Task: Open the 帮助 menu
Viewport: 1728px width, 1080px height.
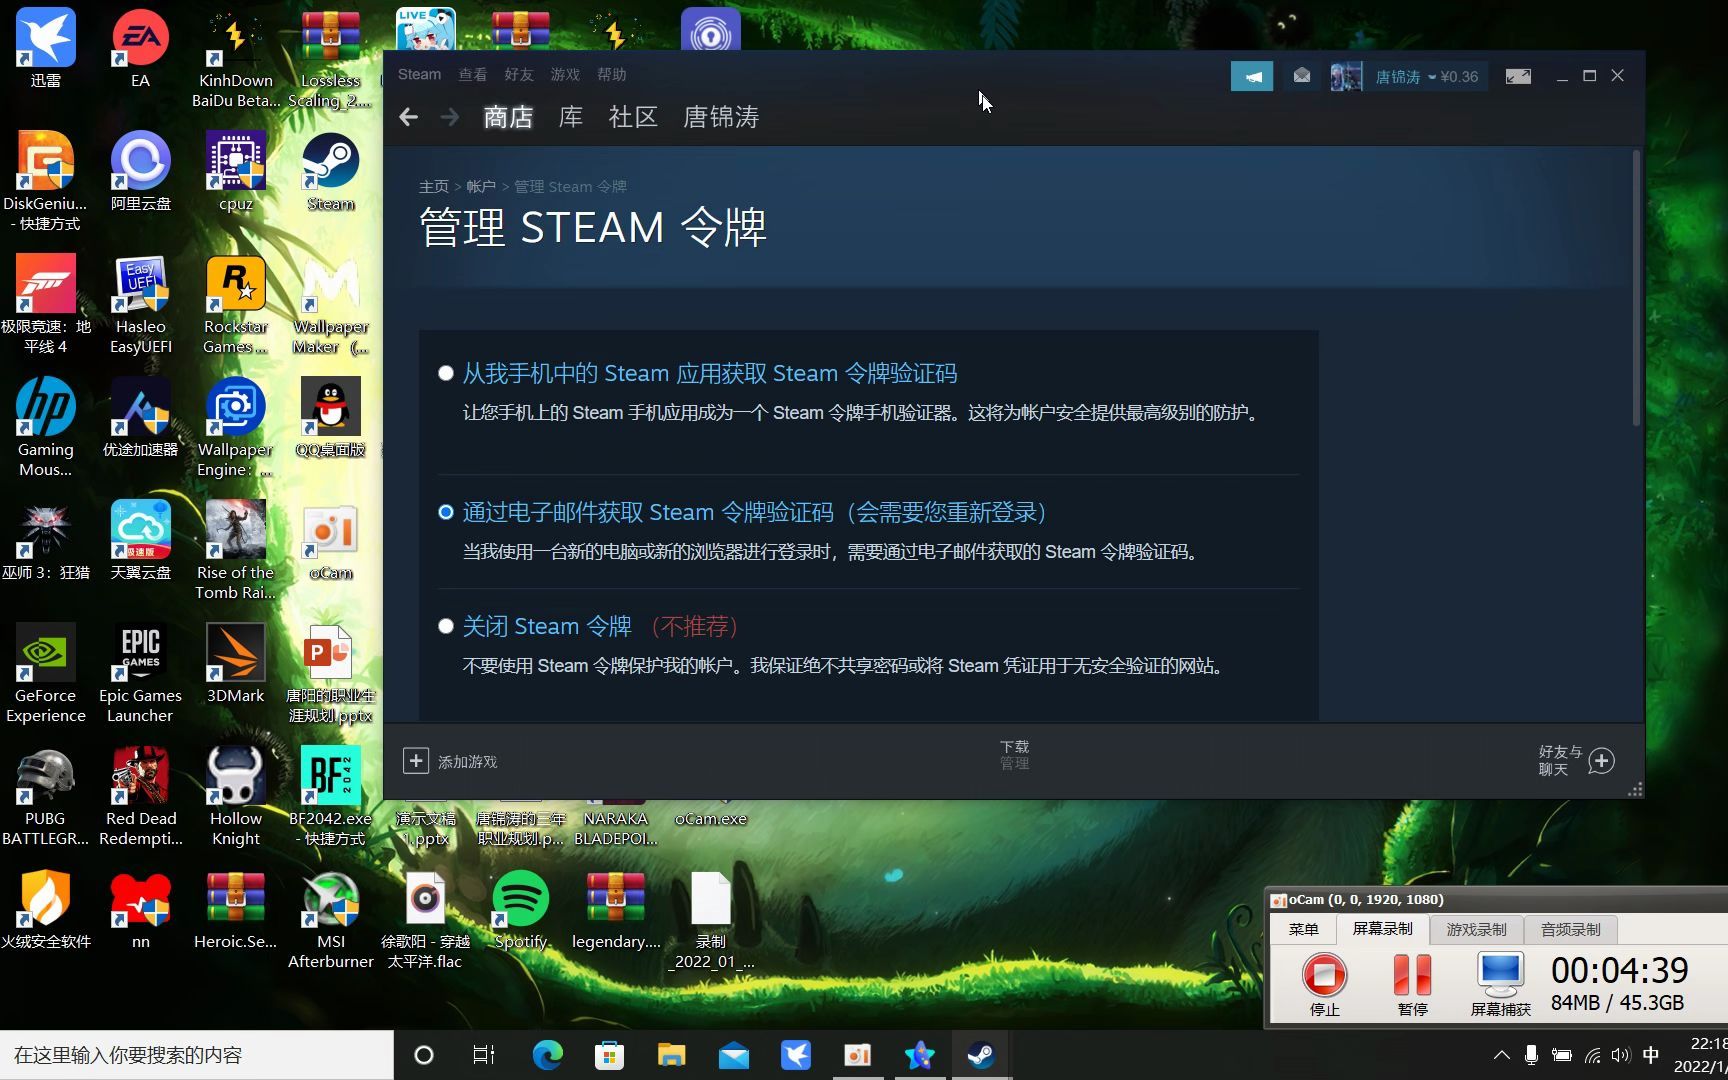Action: pos(611,74)
